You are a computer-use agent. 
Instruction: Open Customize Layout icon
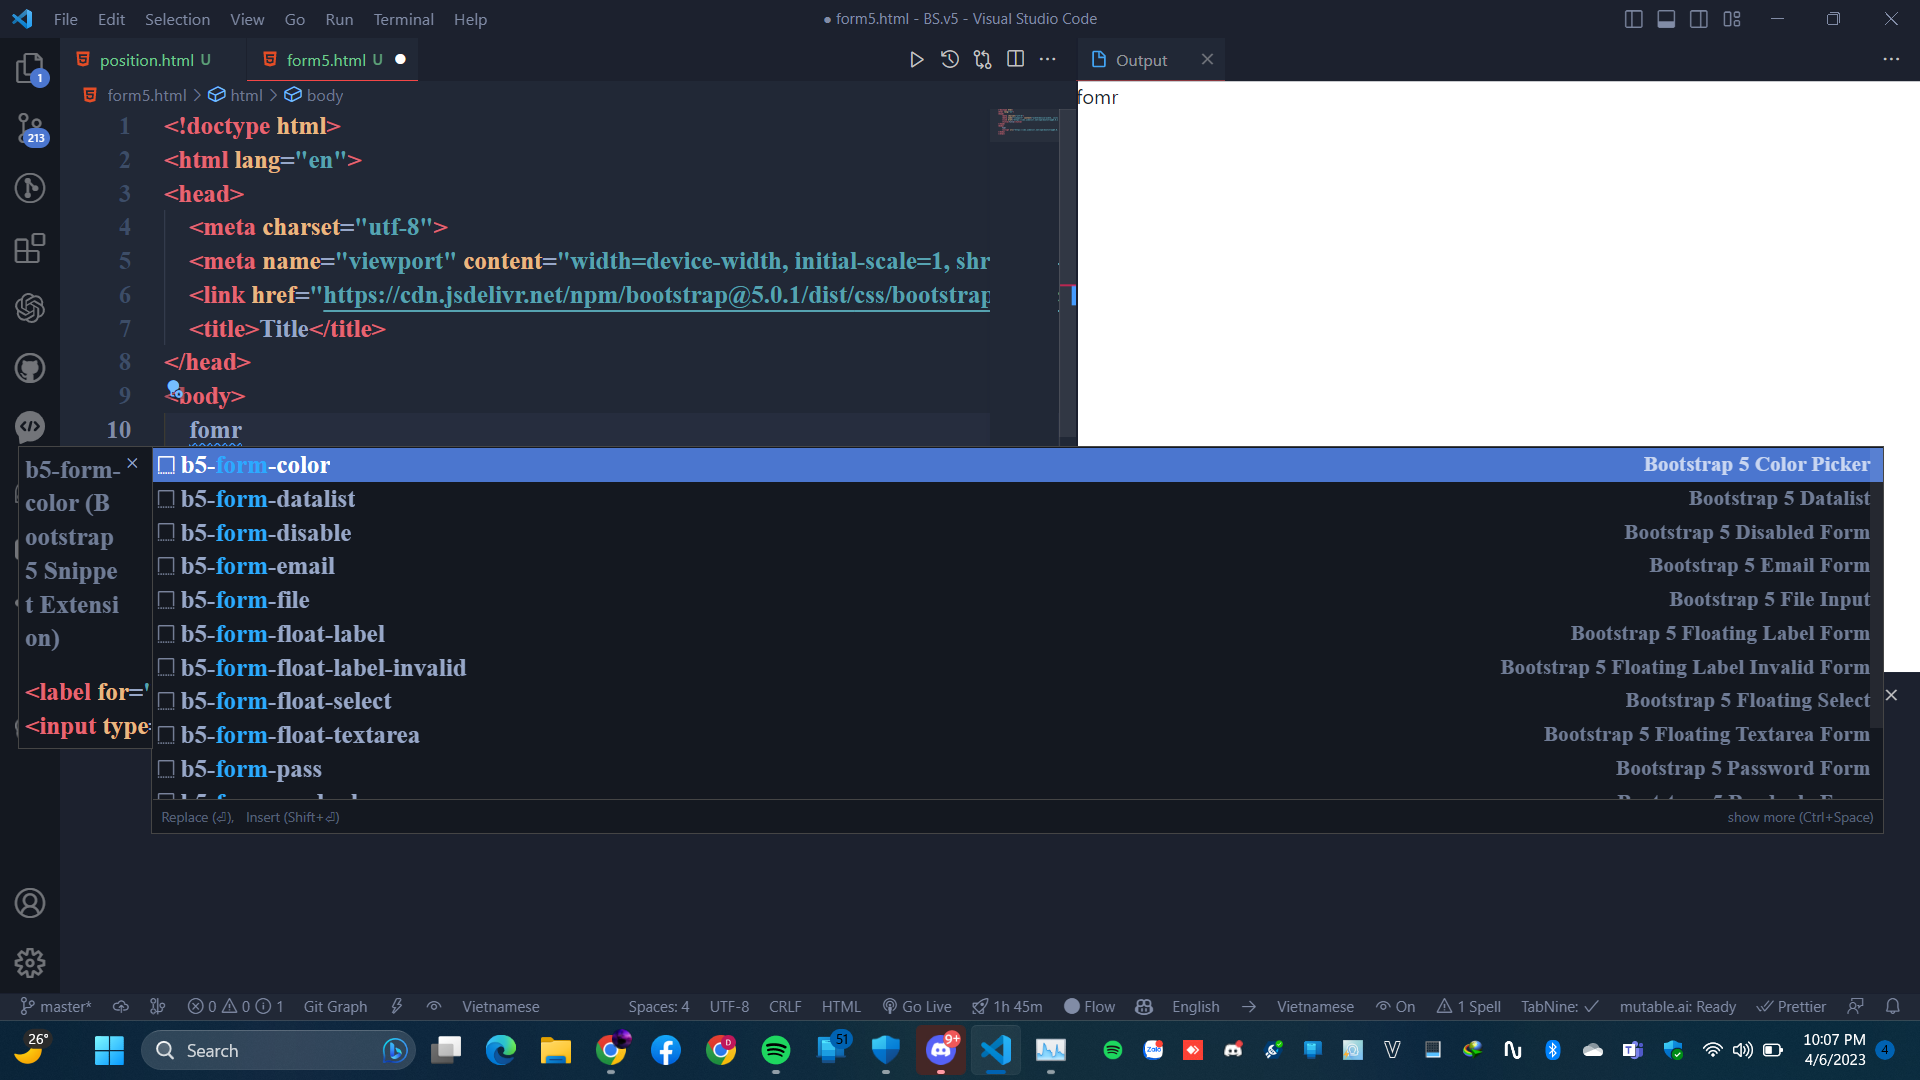pos(1732,19)
